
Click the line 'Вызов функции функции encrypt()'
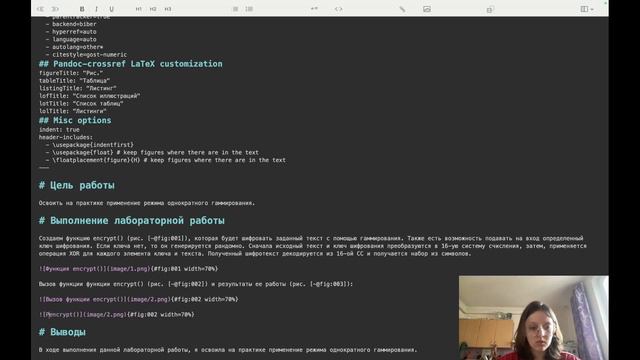tap(196, 284)
